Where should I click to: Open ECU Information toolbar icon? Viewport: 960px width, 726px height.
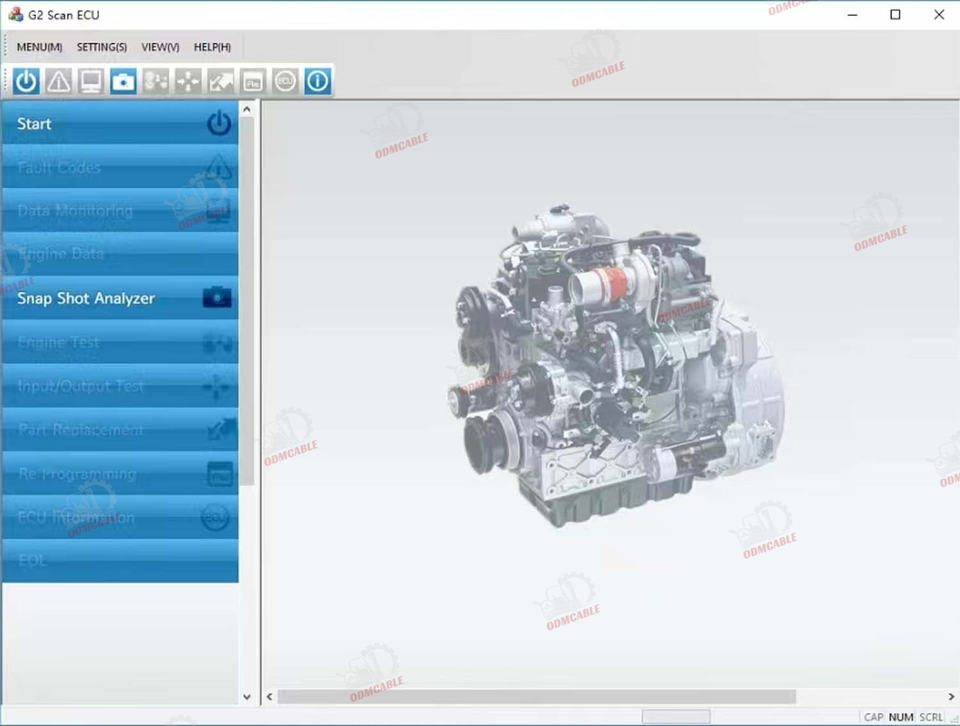click(285, 81)
